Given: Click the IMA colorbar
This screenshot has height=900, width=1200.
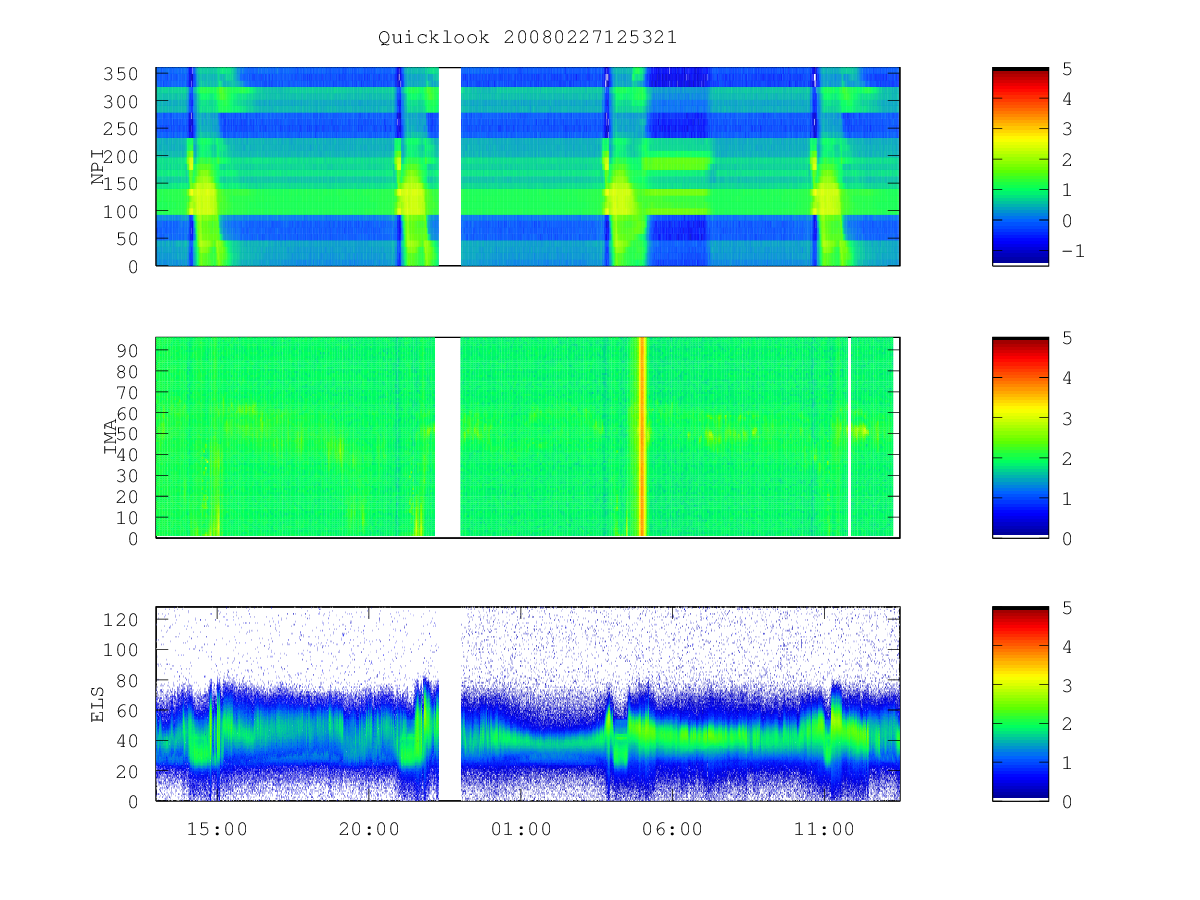Looking at the screenshot, I should point(1020,437).
